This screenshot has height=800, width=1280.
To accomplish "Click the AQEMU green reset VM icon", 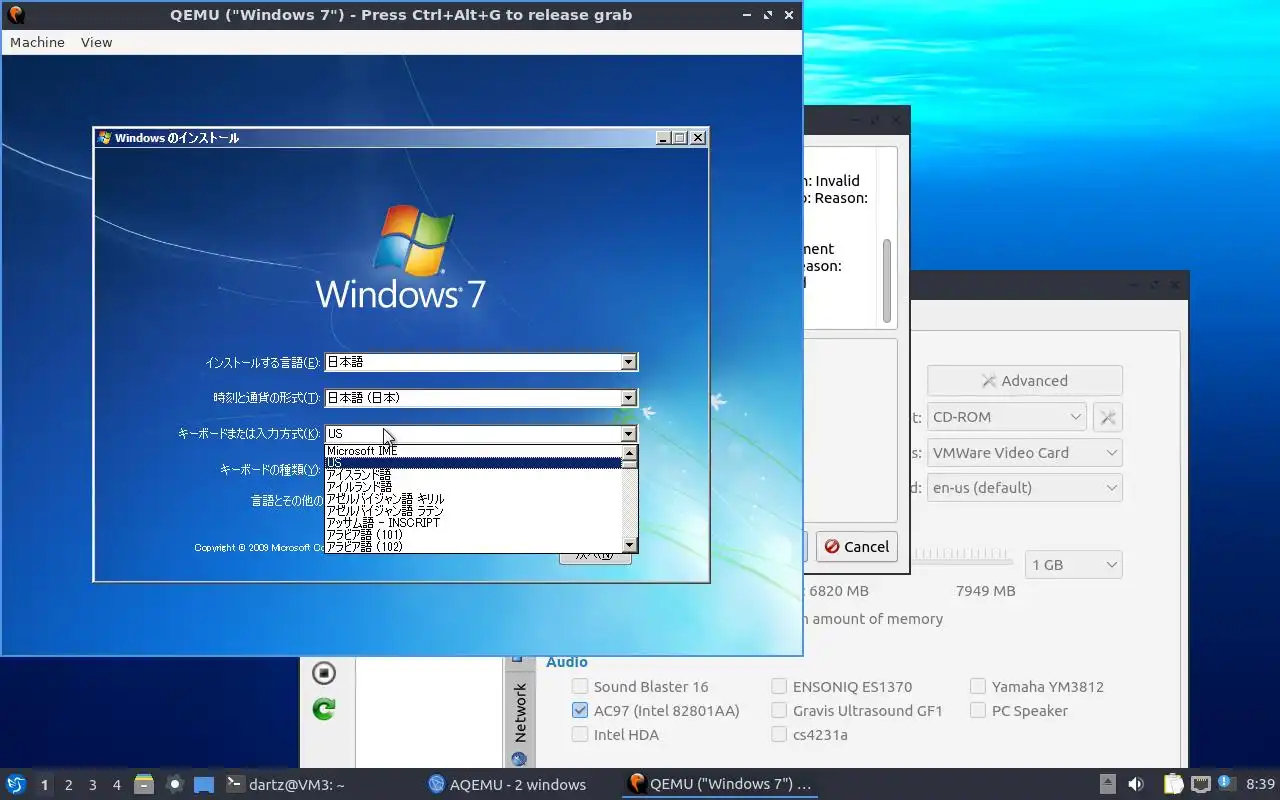I will coord(324,710).
